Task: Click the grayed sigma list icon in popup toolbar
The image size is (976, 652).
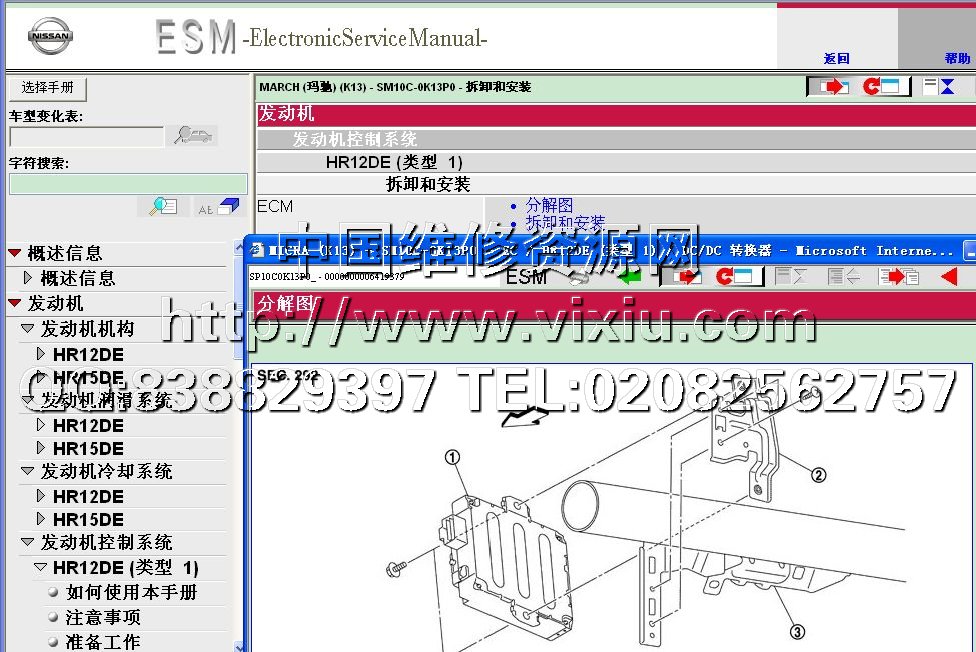Action: click(x=791, y=276)
